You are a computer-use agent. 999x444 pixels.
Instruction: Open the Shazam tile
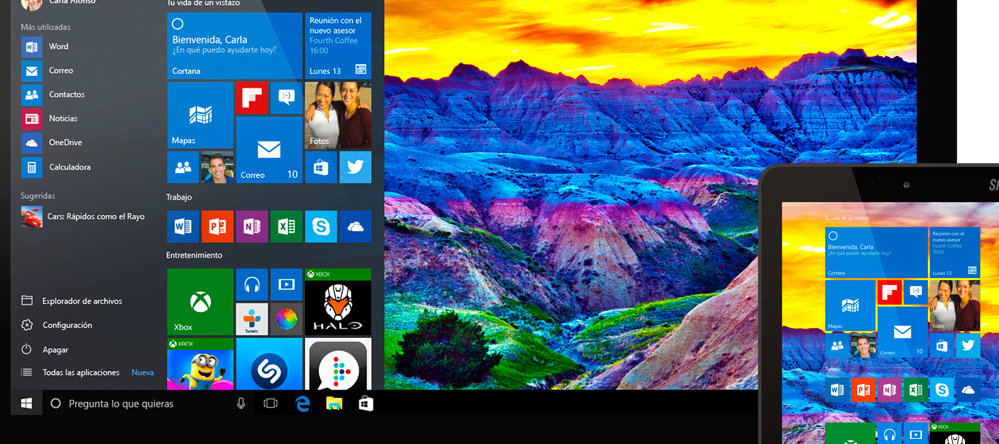269,364
